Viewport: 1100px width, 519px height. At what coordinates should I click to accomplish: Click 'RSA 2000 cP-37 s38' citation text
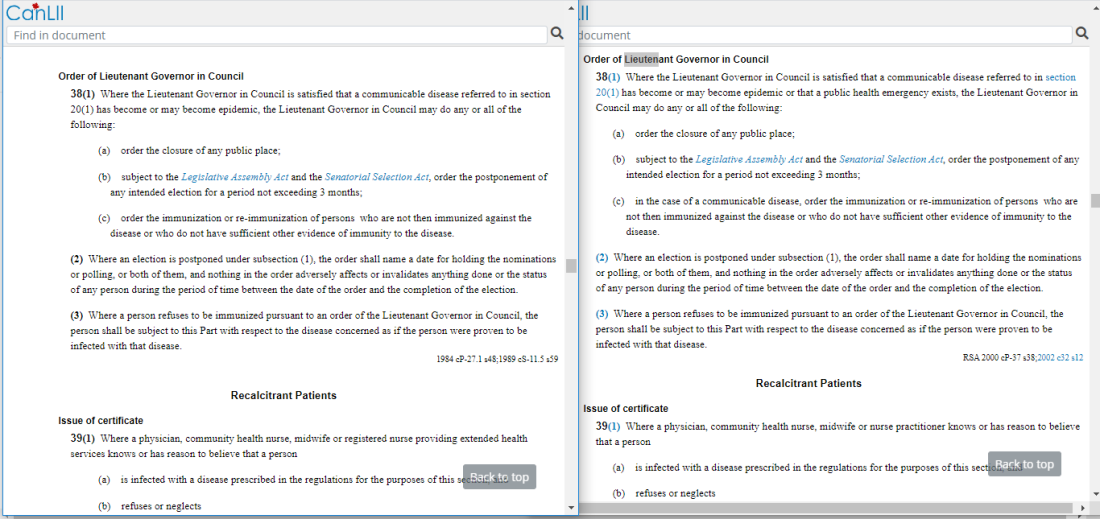[1000, 358]
